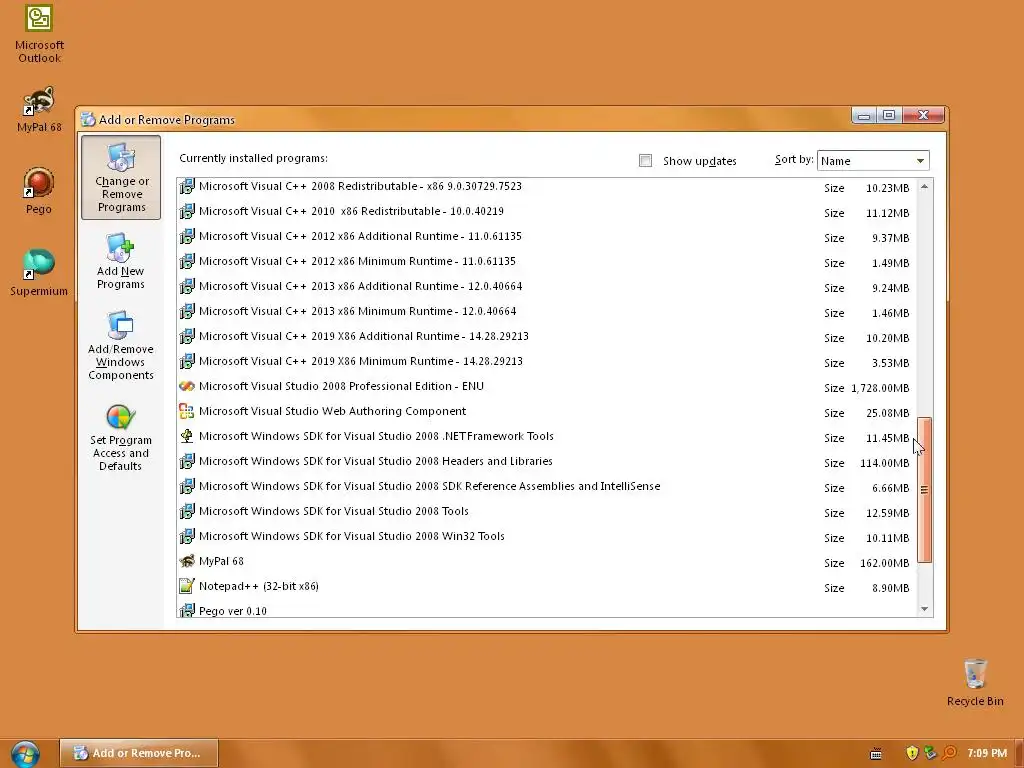Click the MyPal 68 raccoon list icon

click(x=187, y=561)
